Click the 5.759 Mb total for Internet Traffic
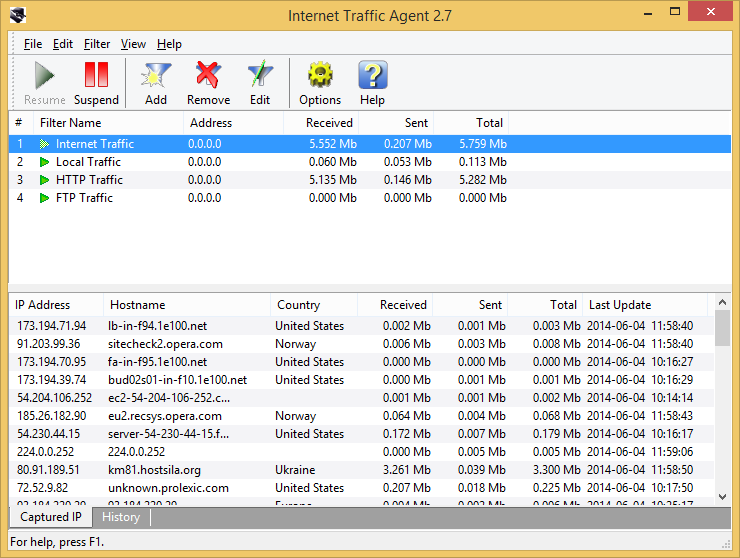This screenshot has width=740, height=558. pyautogui.click(x=483, y=144)
